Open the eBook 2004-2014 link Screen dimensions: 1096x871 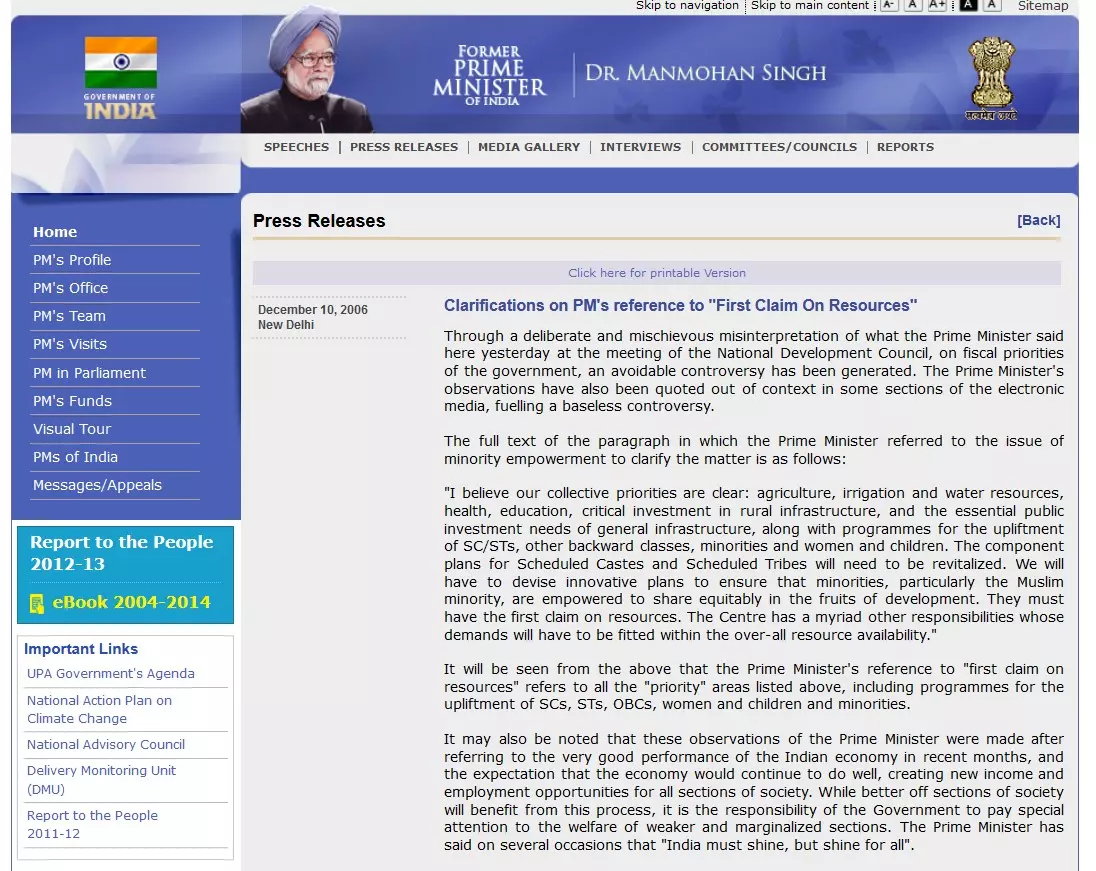(x=131, y=602)
